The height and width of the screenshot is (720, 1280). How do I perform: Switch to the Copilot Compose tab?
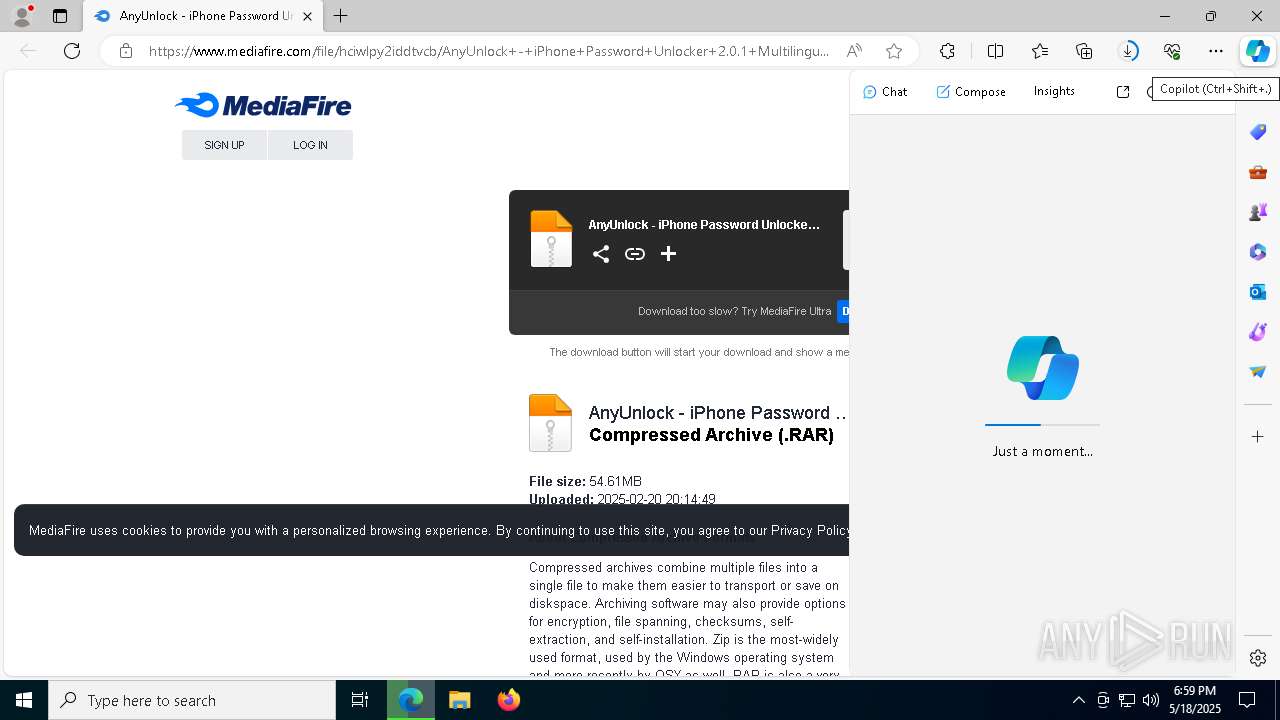click(x=971, y=91)
